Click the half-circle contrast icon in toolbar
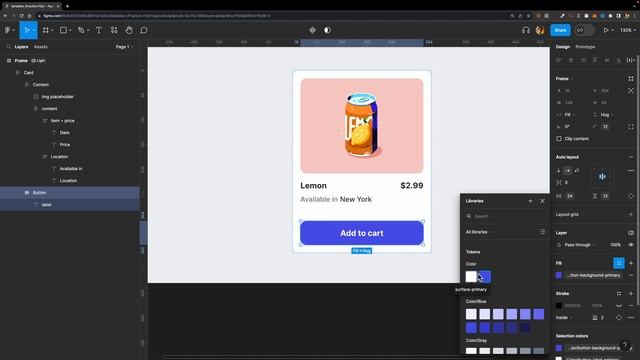The width and height of the screenshot is (640, 360). [327, 30]
